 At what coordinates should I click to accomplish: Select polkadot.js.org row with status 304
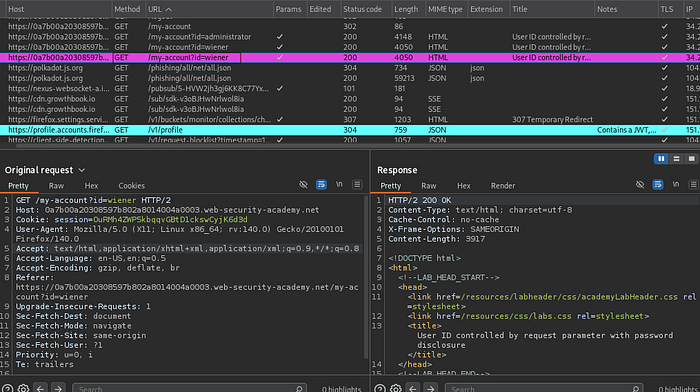pos(350,68)
